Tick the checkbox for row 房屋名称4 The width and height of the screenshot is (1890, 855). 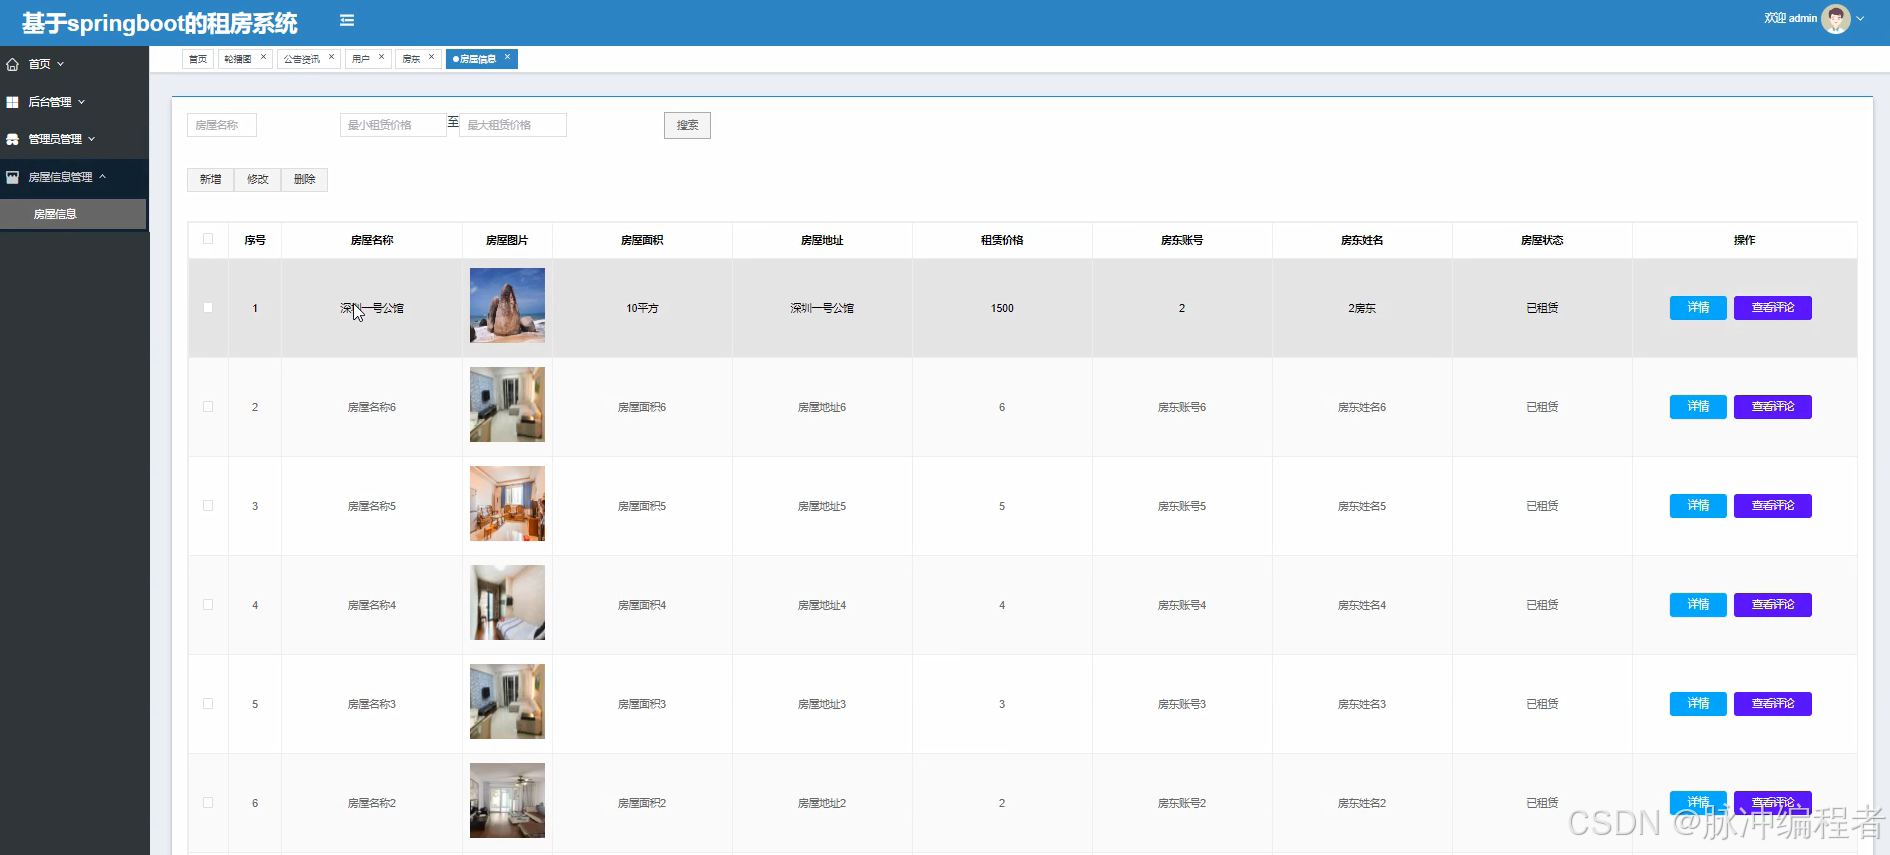[208, 605]
